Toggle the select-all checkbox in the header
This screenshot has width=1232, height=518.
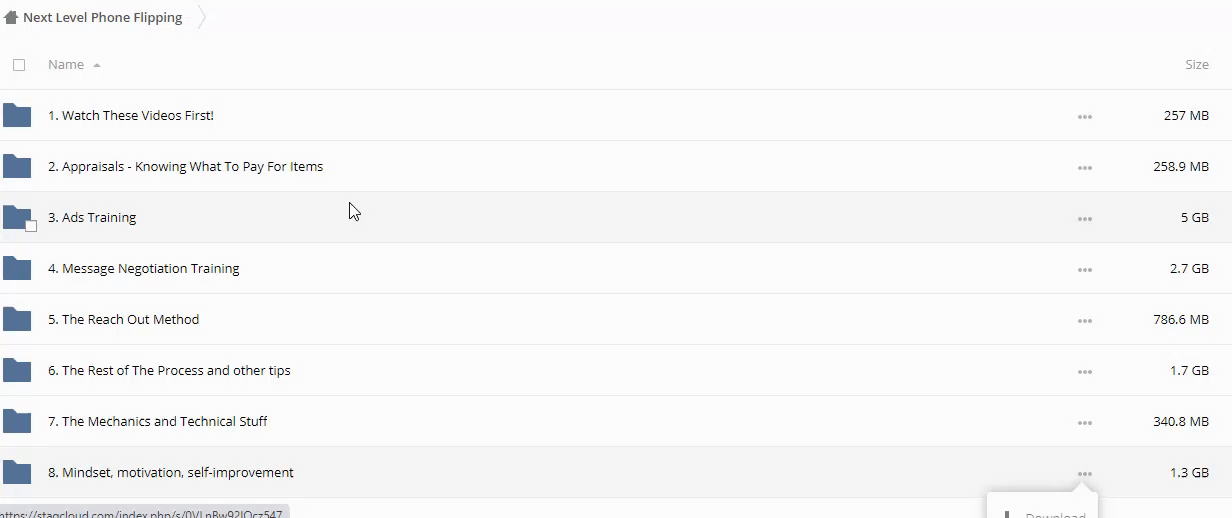click(x=19, y=65)
